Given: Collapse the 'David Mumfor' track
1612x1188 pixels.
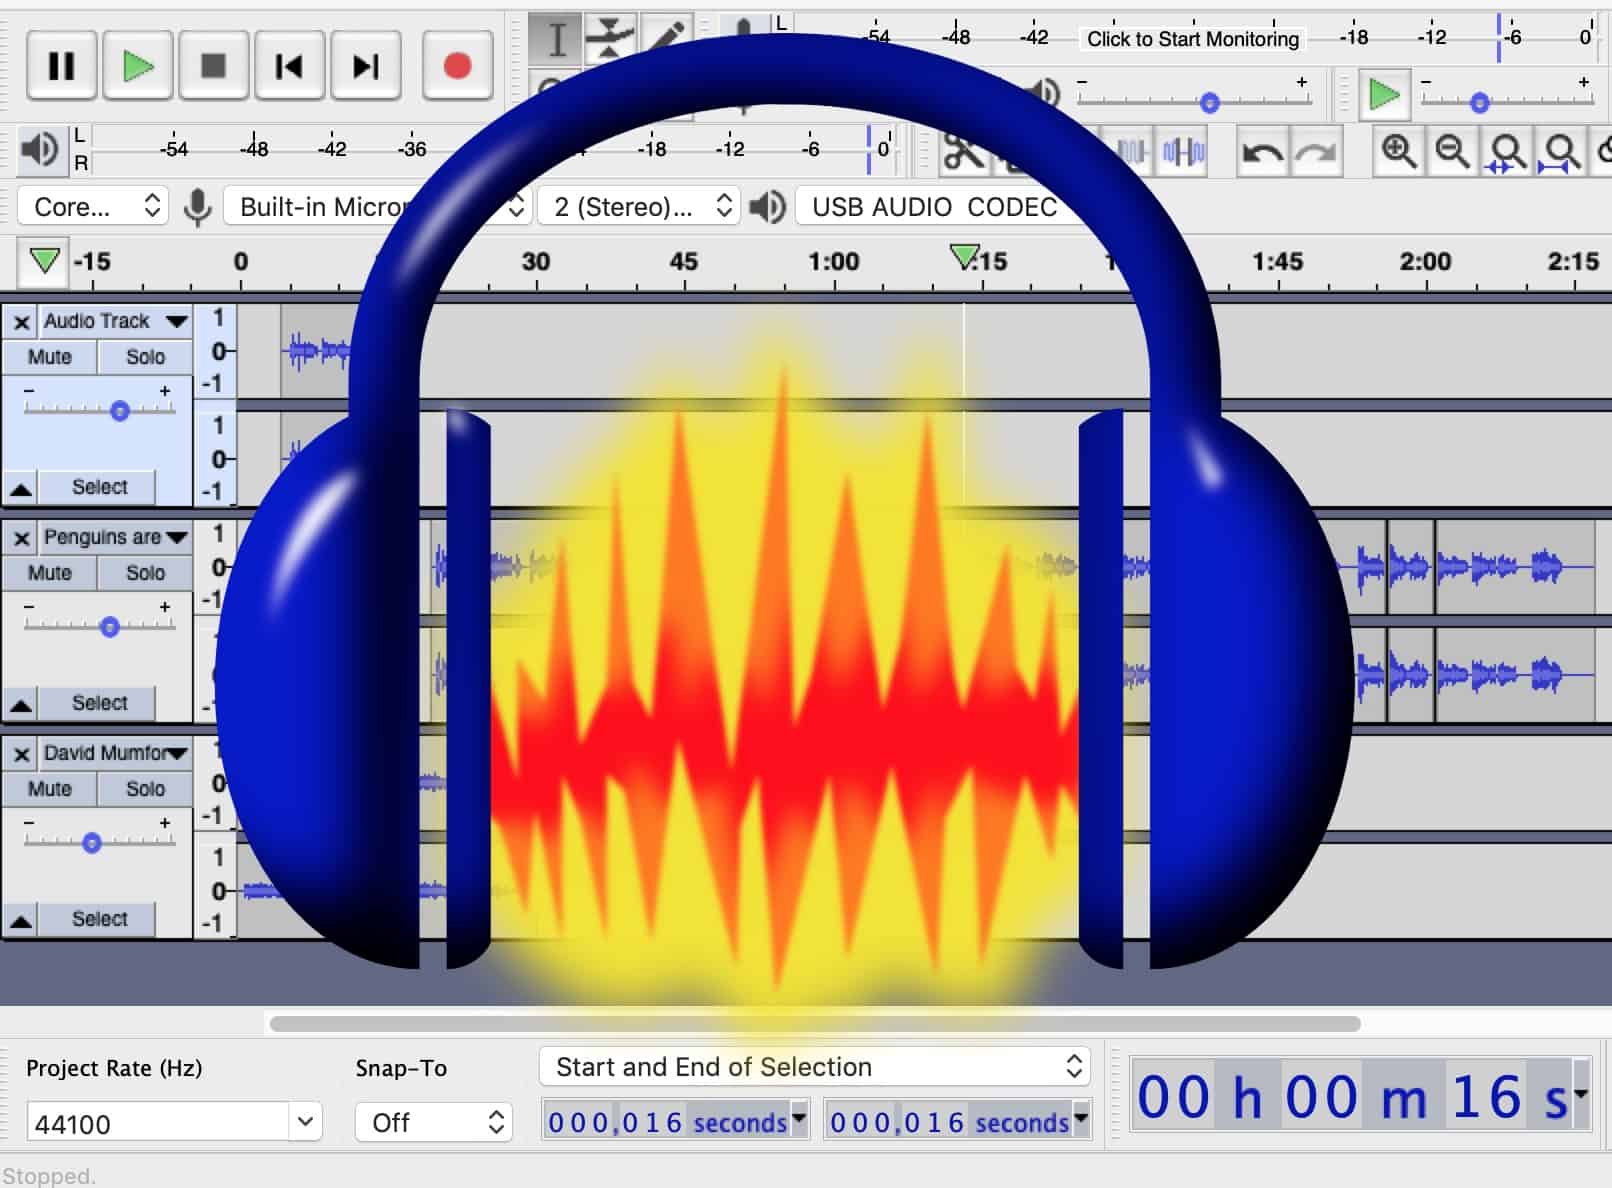Looking at the screenshot, I should (x=21, y=920).
